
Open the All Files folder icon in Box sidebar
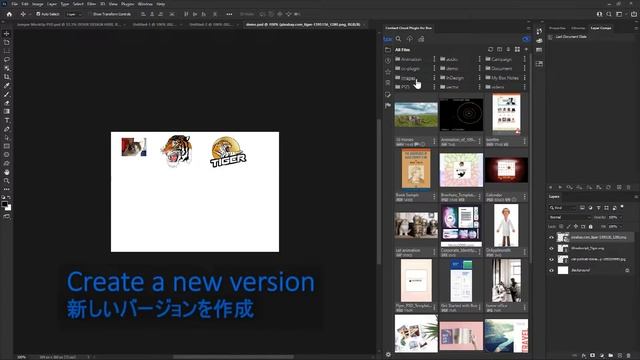[x=388, y=50]
